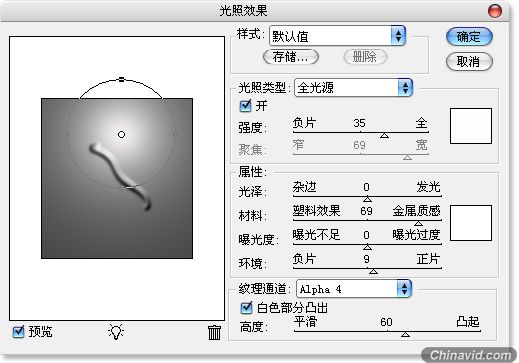
Task: Open the 样式 style dropdown
Action: 337,36
